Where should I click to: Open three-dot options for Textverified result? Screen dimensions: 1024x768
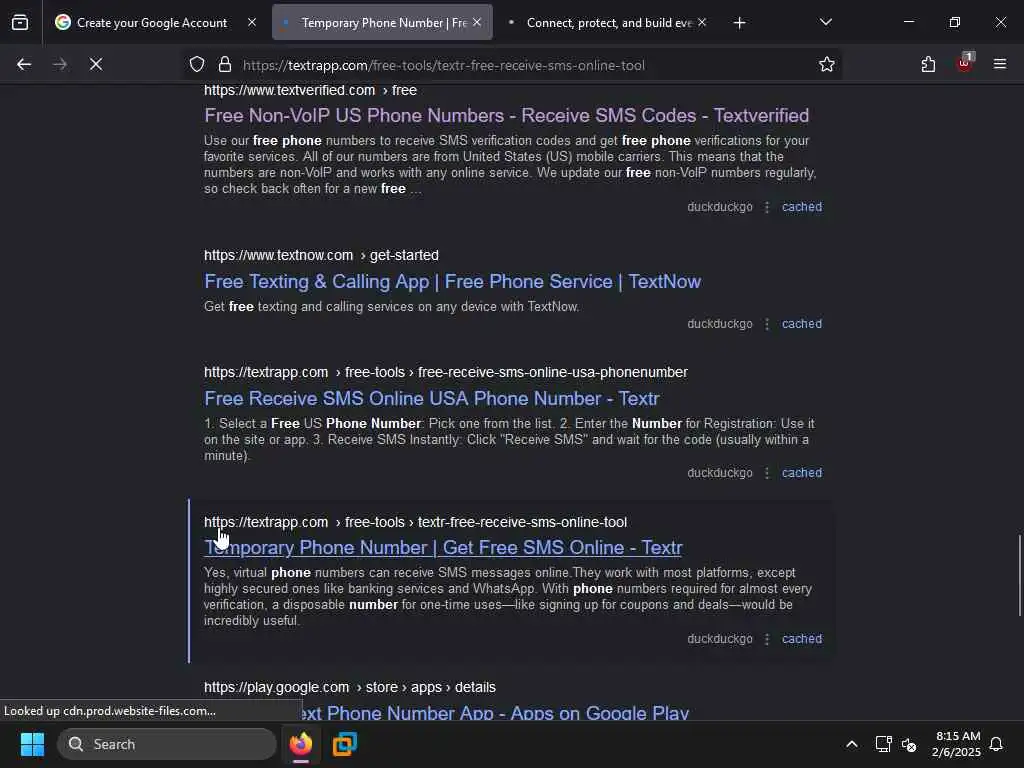click(x=767, y=207)
